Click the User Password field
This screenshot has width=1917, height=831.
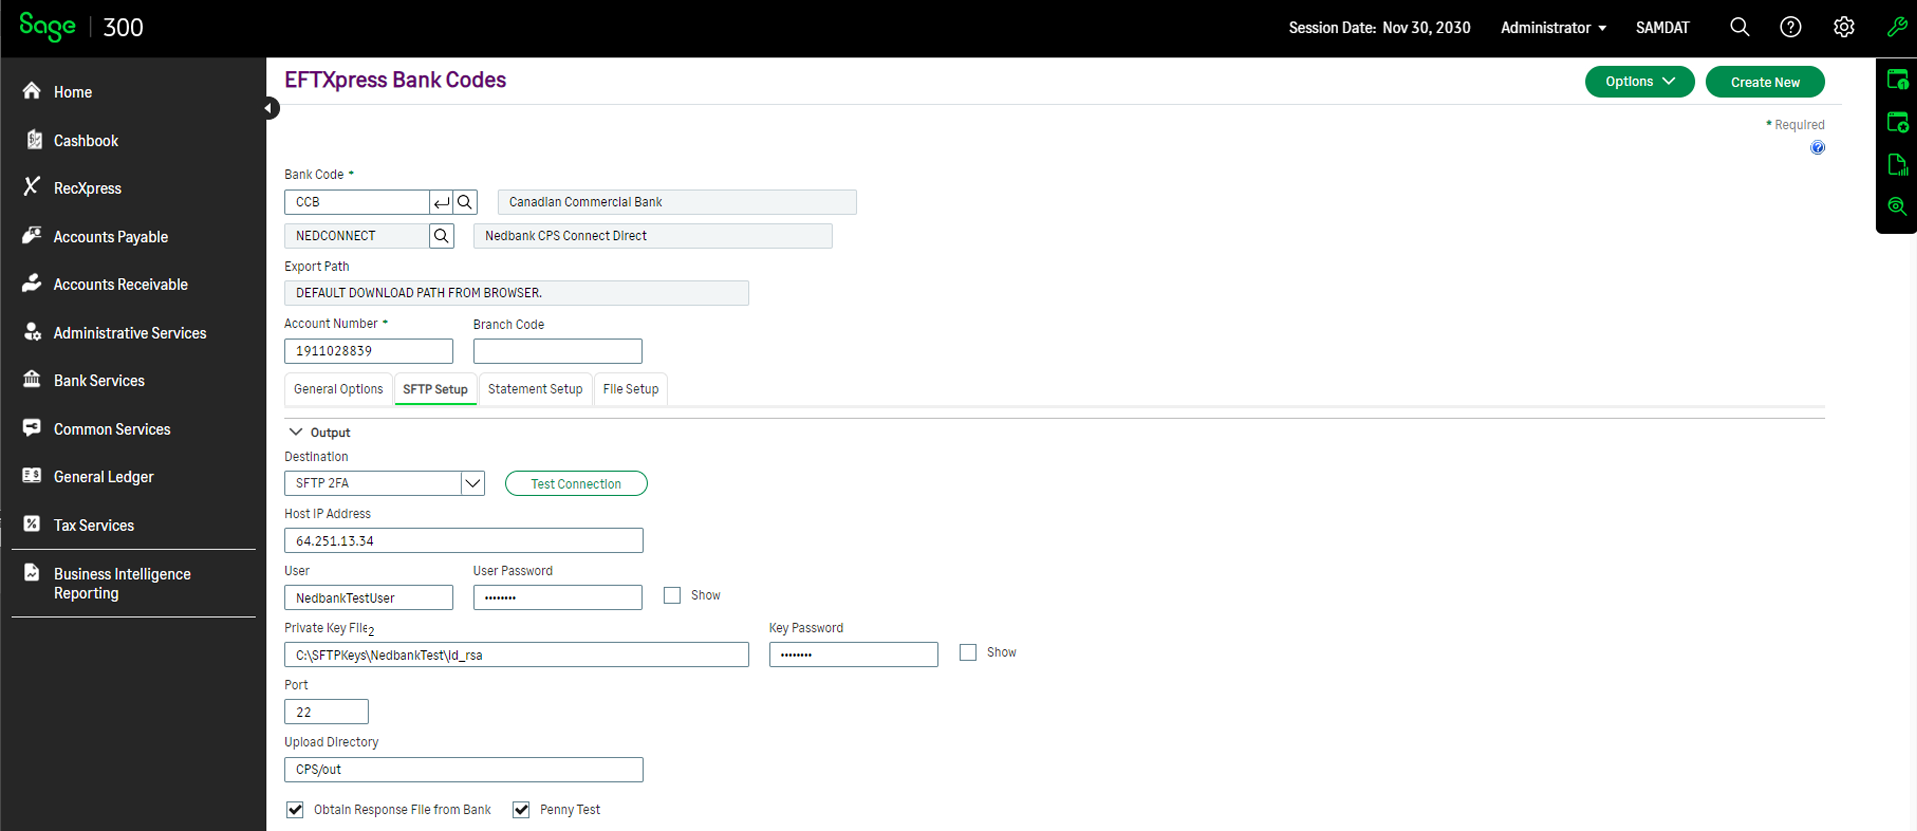click(x=558, y=598)
